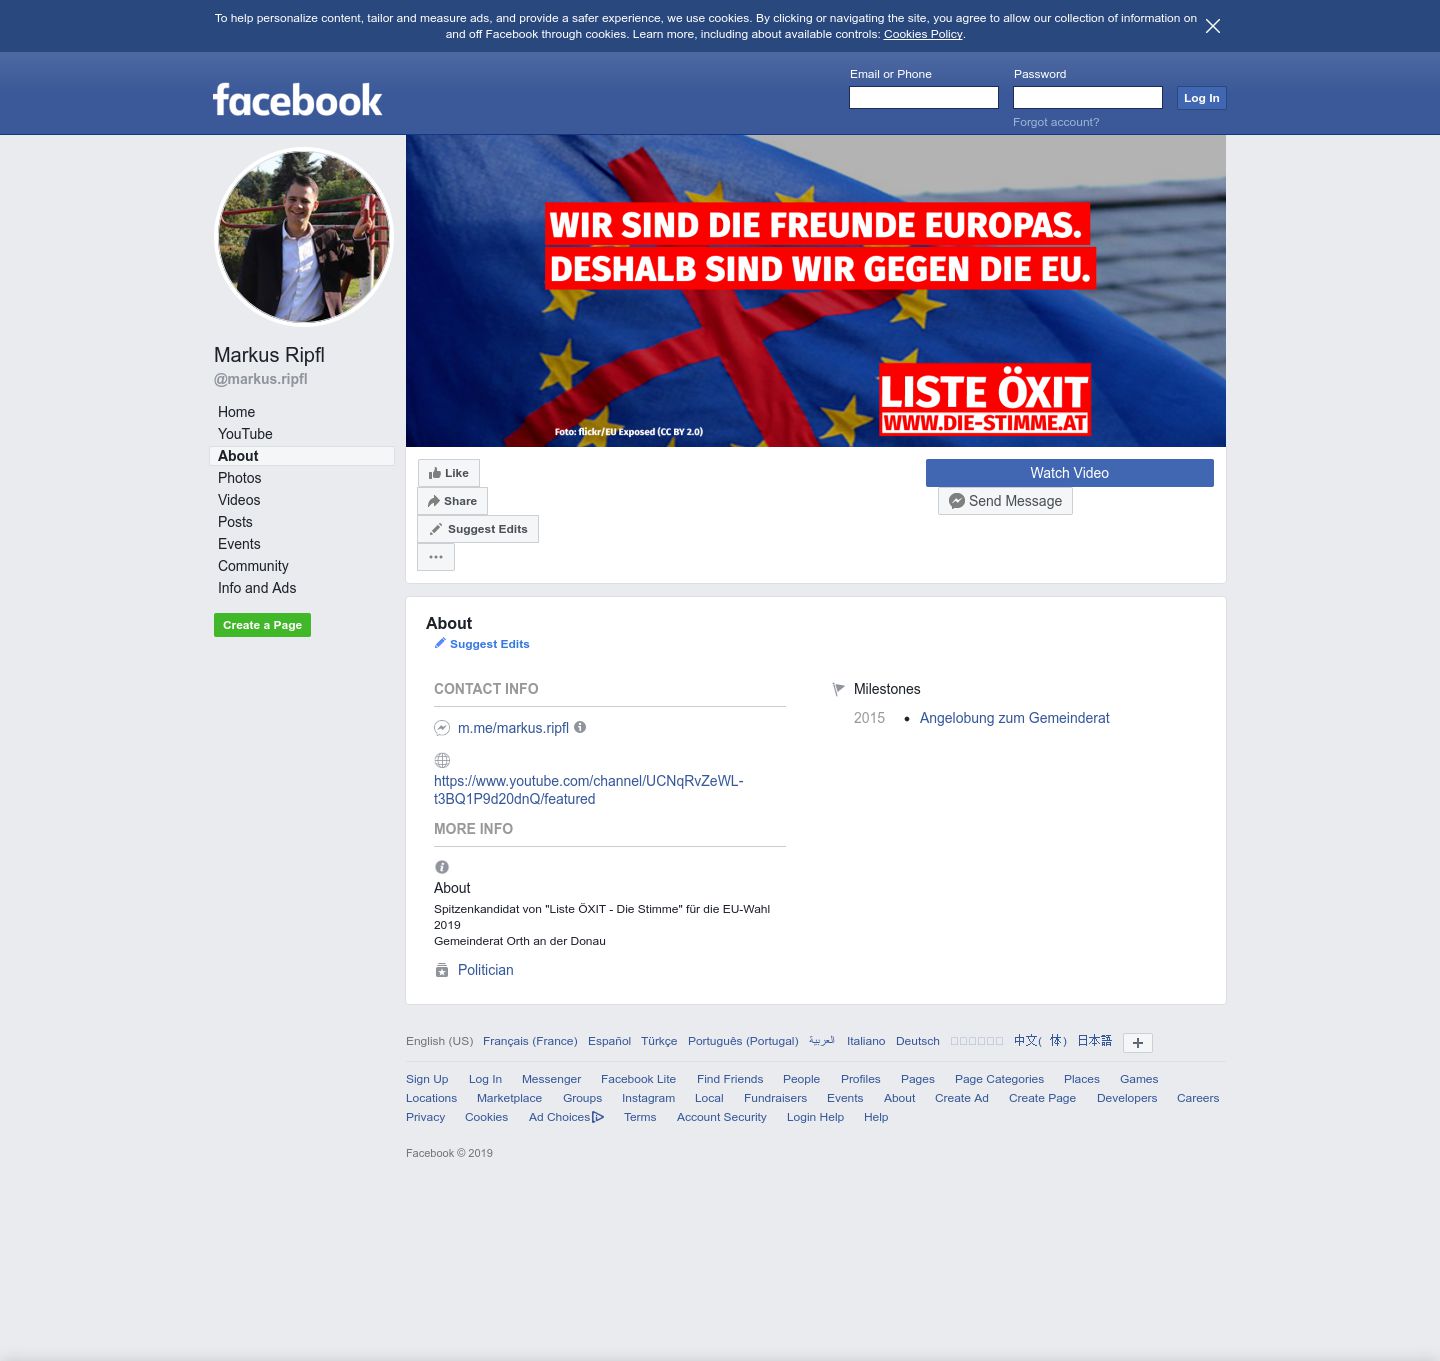Open Facebook Lite footer link

pos(638,1079)
